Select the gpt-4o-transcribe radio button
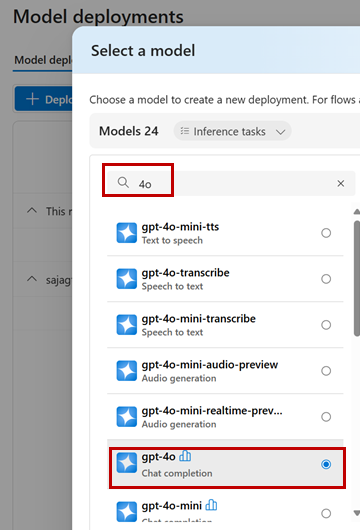Screen dimensions: 360x530 click(326, 279)
